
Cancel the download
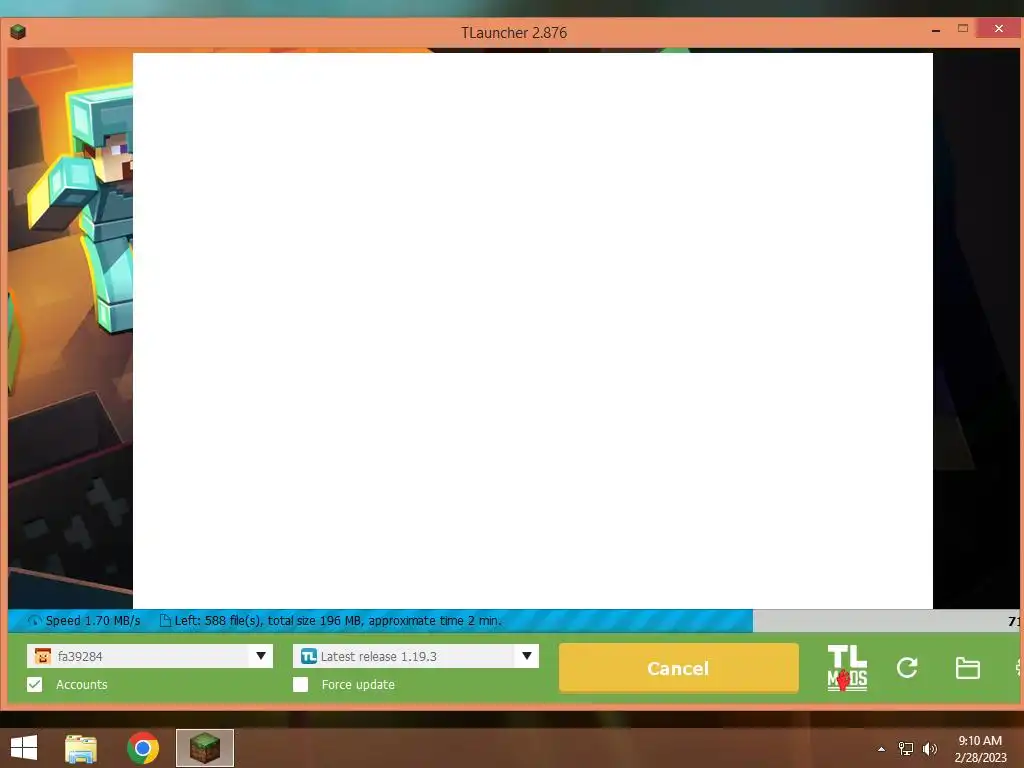679,667
